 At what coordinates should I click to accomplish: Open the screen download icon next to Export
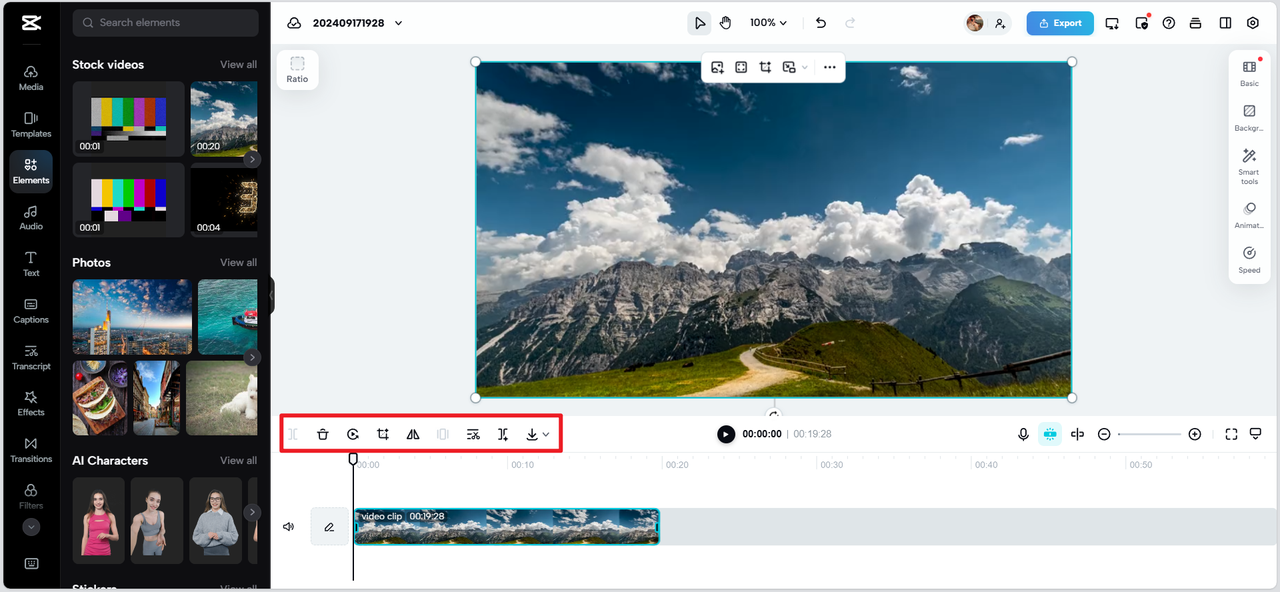(x=1112, y=23)
